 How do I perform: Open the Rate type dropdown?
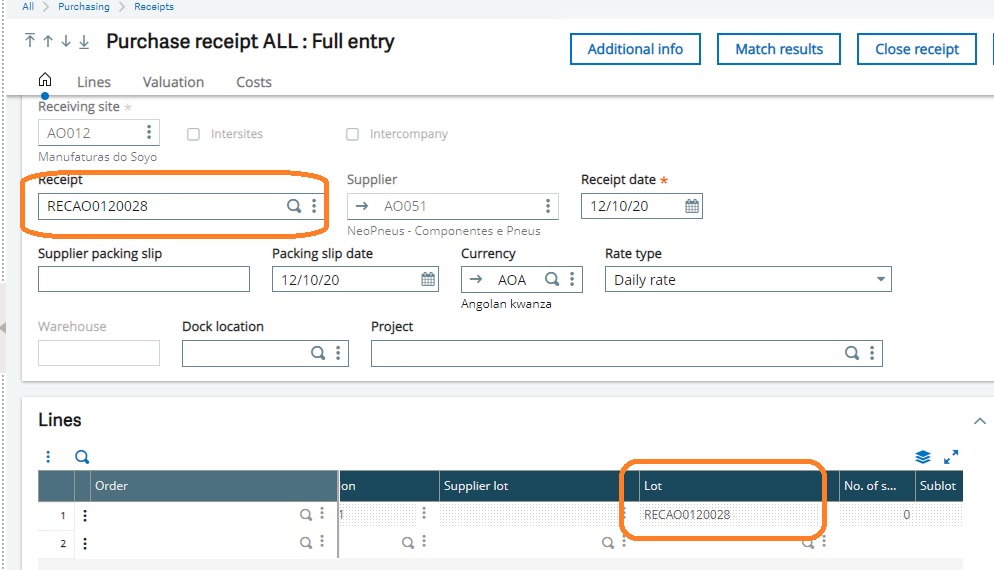click(880, 280)
